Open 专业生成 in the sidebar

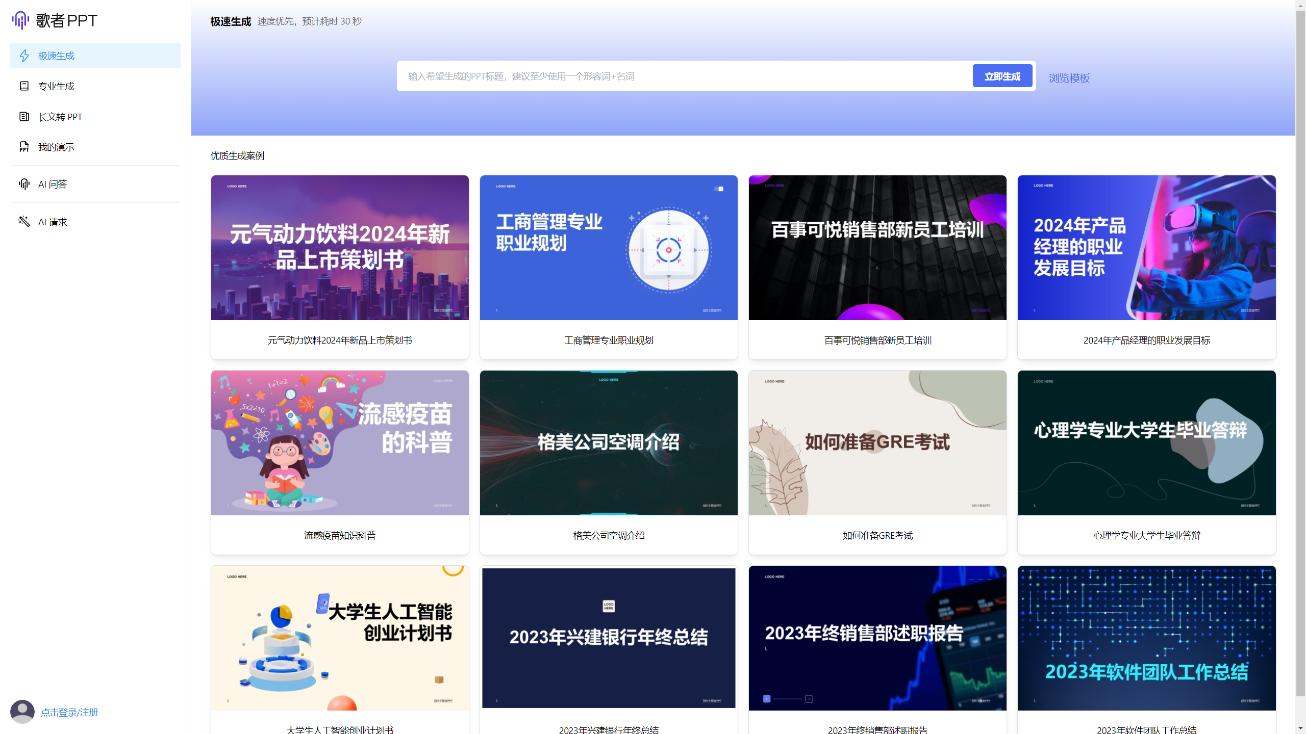pos(95,86)
